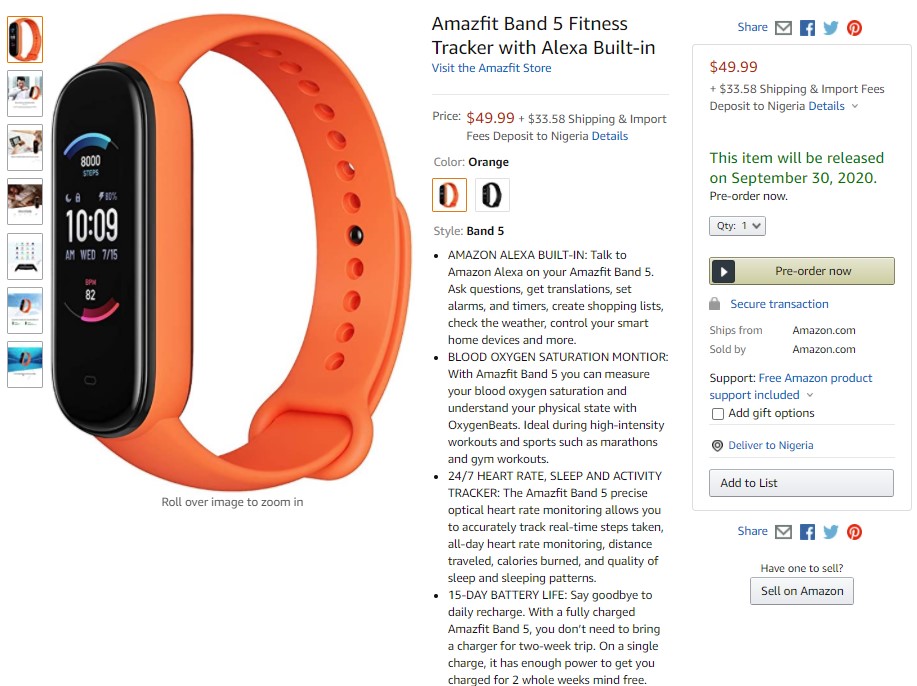Select the last product image thumbnail
Screen dimensions: 917x686
(x=25, y=364)
